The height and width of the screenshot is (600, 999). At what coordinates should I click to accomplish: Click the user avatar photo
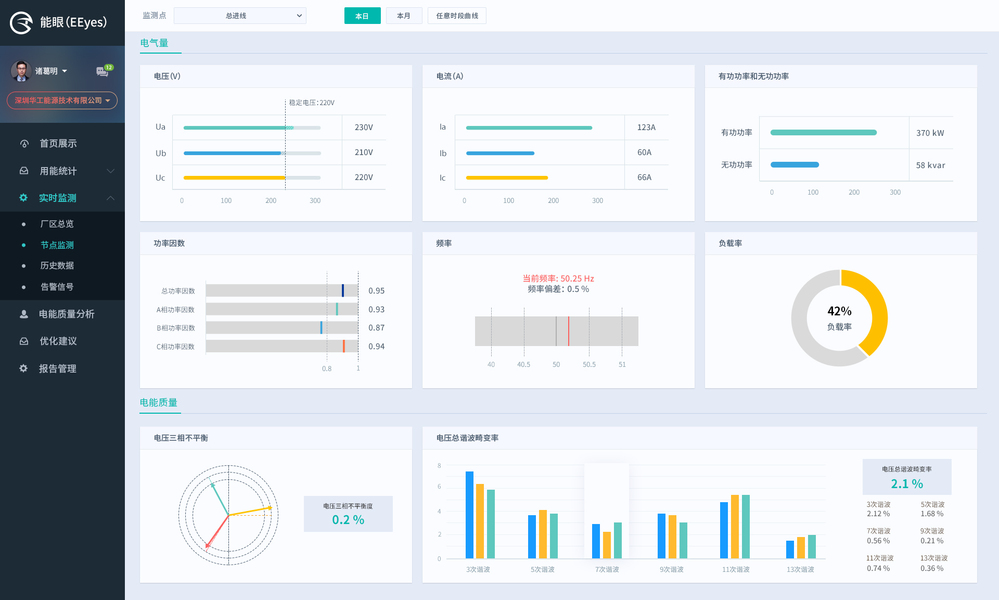(21, 71)
